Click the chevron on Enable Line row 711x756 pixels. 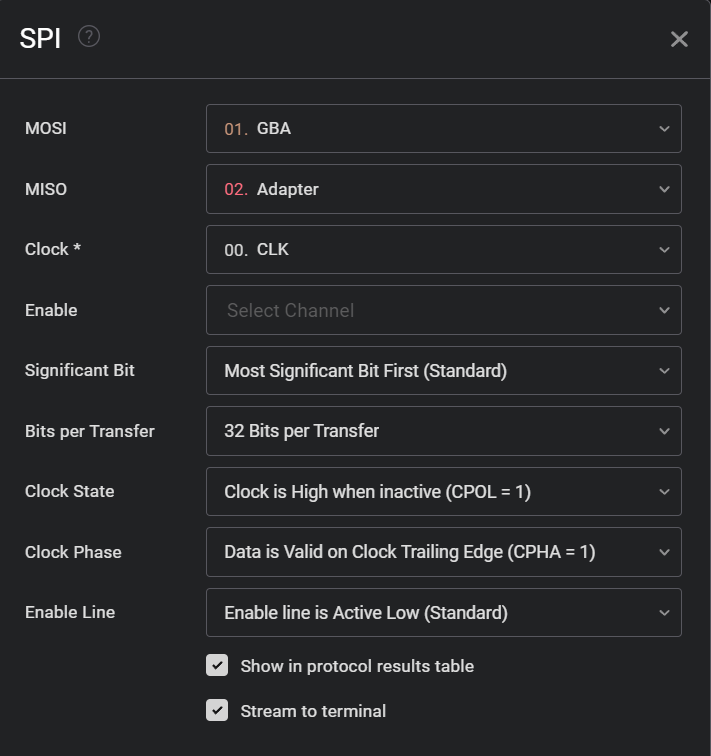click(x=665, y=613)
